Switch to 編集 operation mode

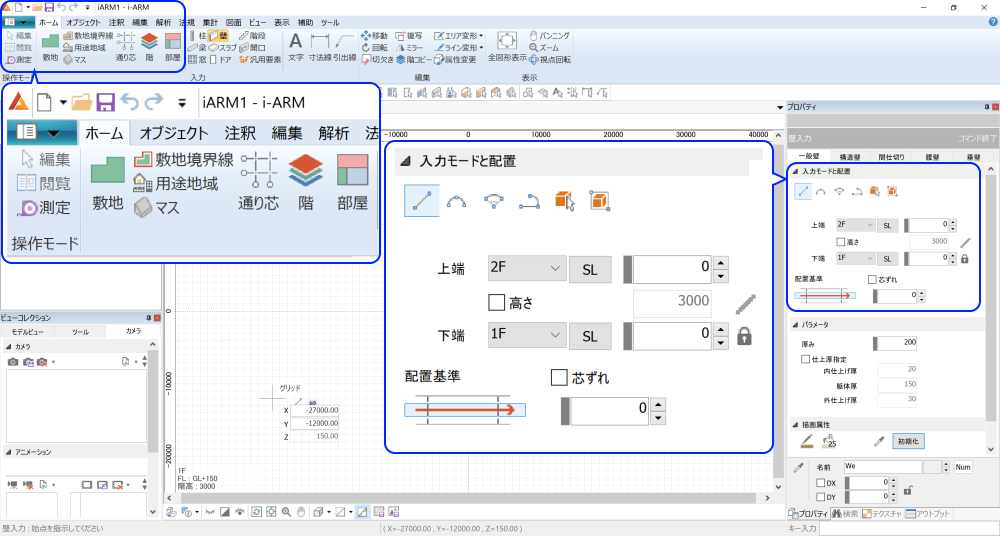point(18,36)
